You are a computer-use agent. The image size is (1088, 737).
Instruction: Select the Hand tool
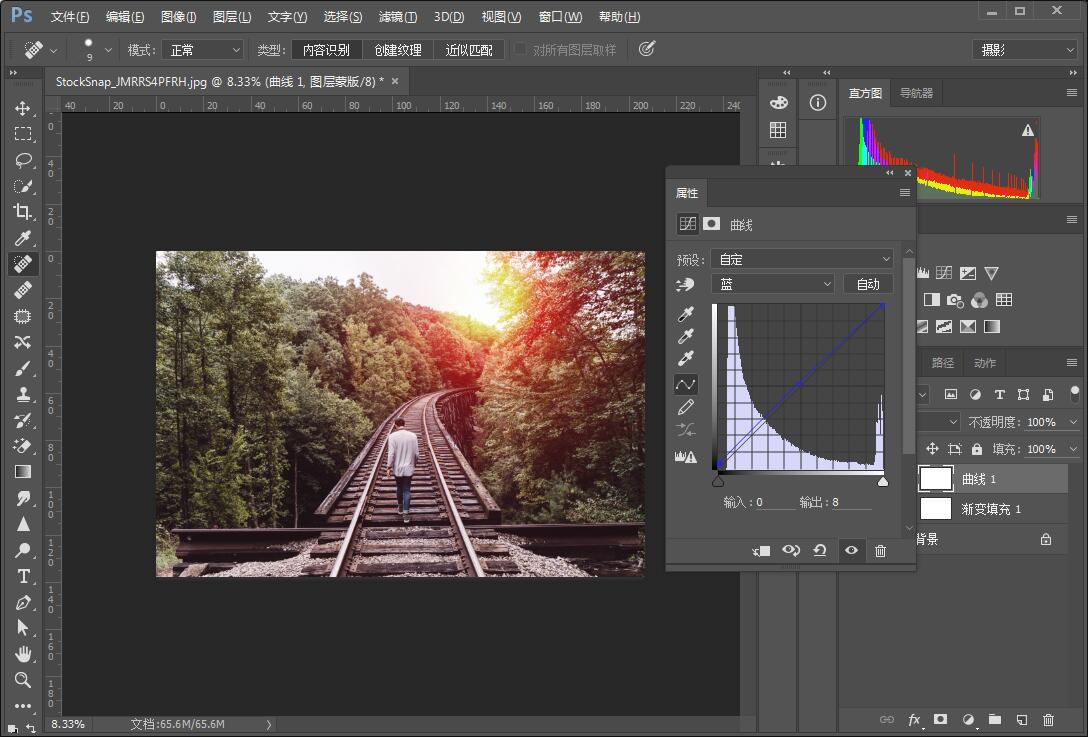coord(23,654)
